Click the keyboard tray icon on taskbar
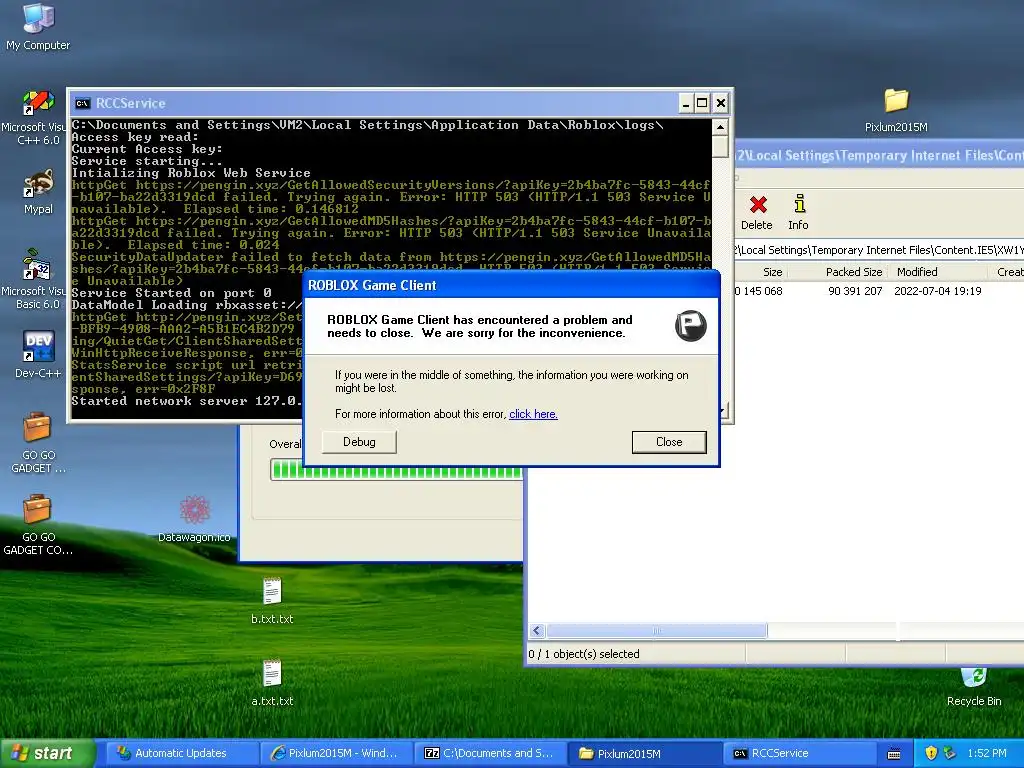 894,754
